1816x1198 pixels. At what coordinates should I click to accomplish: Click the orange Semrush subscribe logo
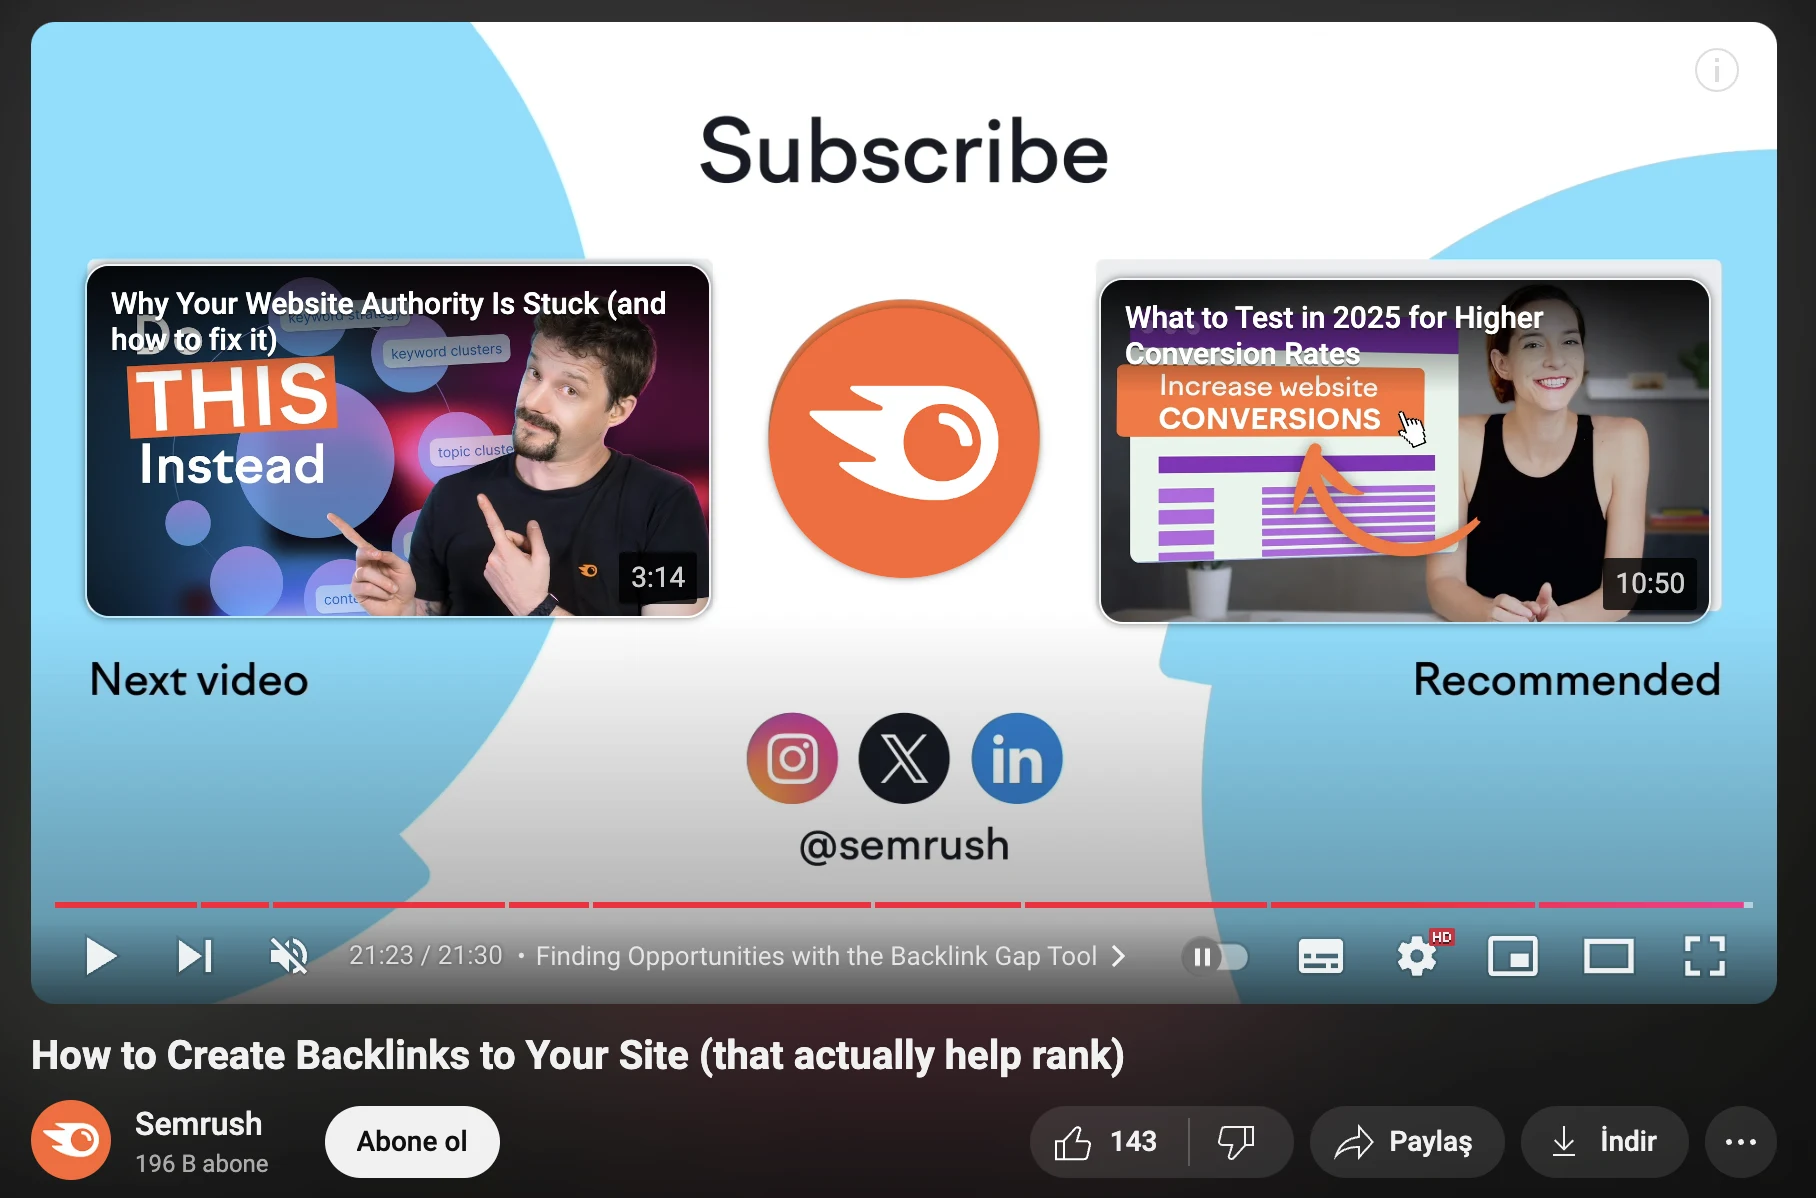(904, 438)
